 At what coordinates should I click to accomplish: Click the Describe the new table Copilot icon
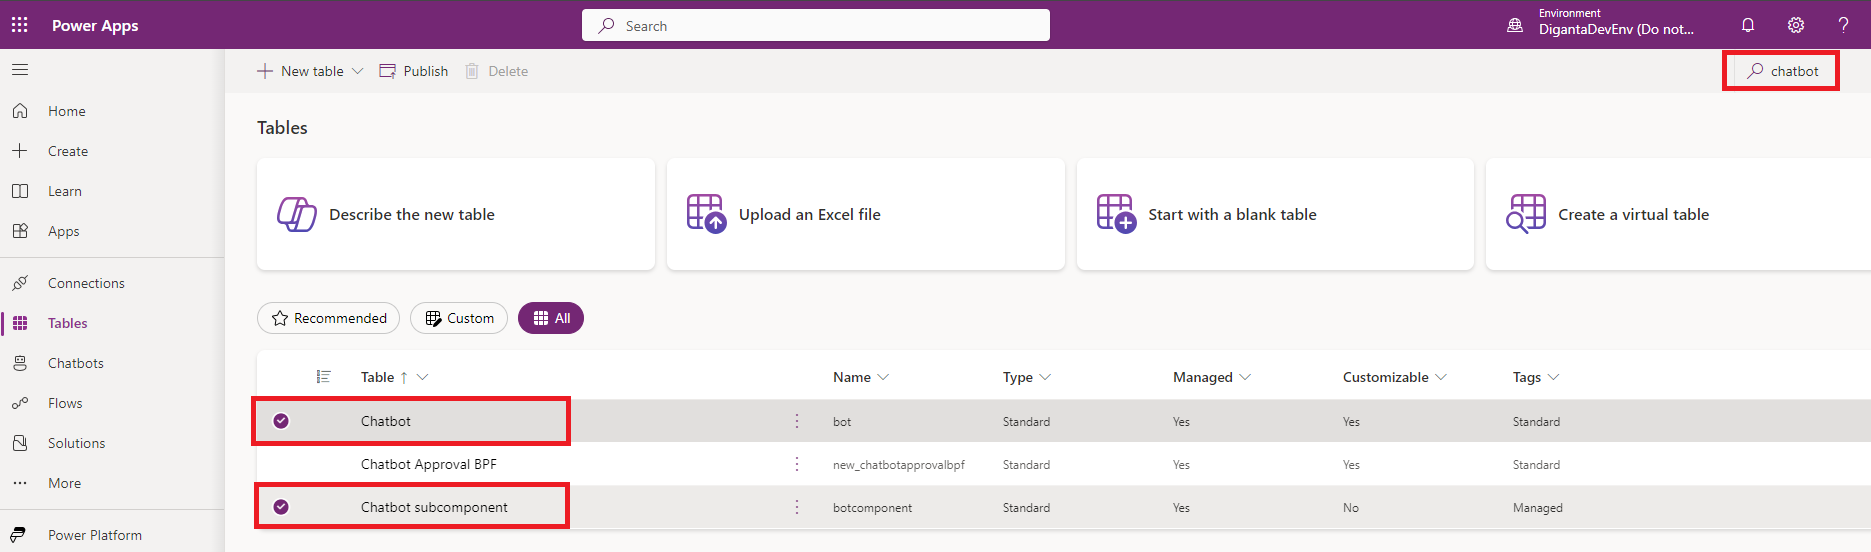coord(297,214)
